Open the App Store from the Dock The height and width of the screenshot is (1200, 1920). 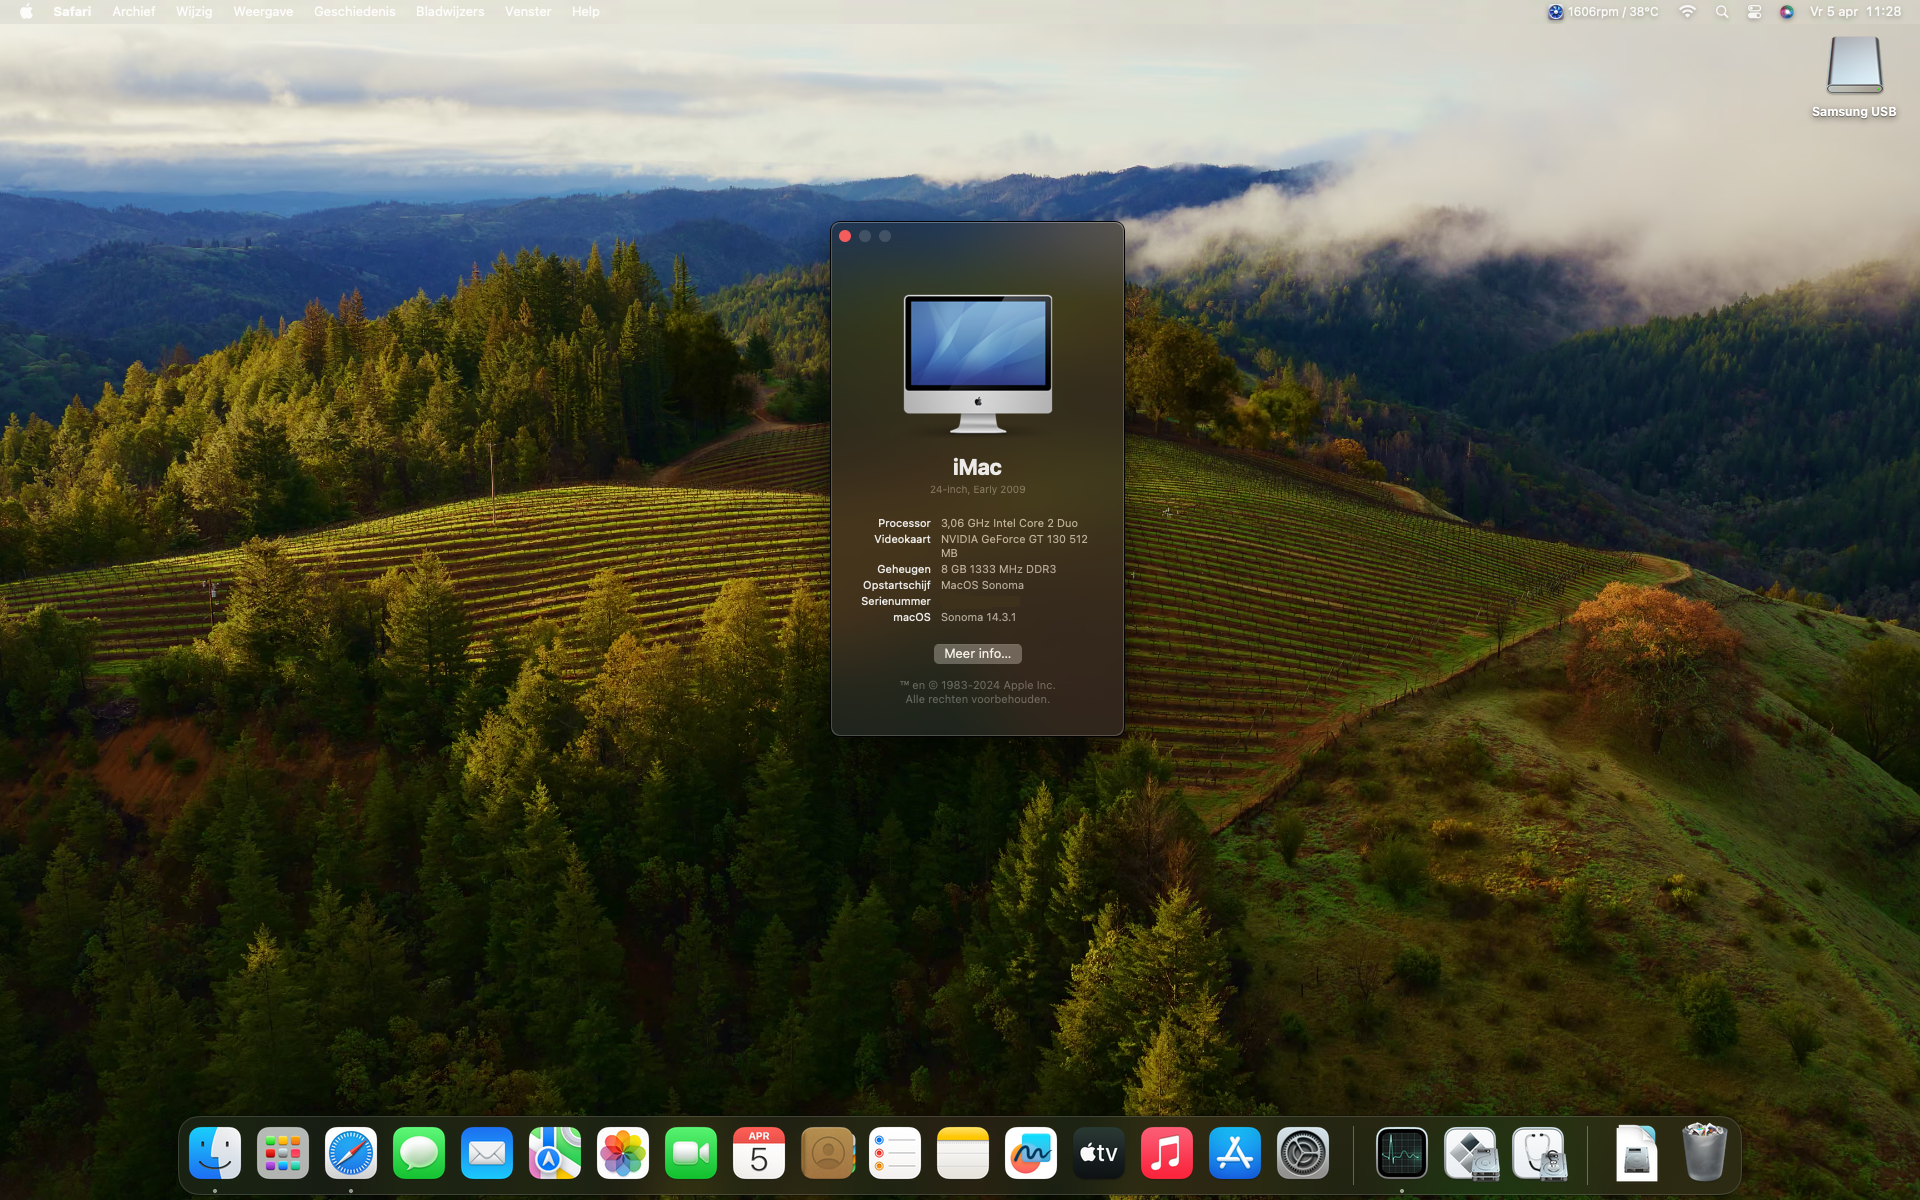tap(1235, 1153)
